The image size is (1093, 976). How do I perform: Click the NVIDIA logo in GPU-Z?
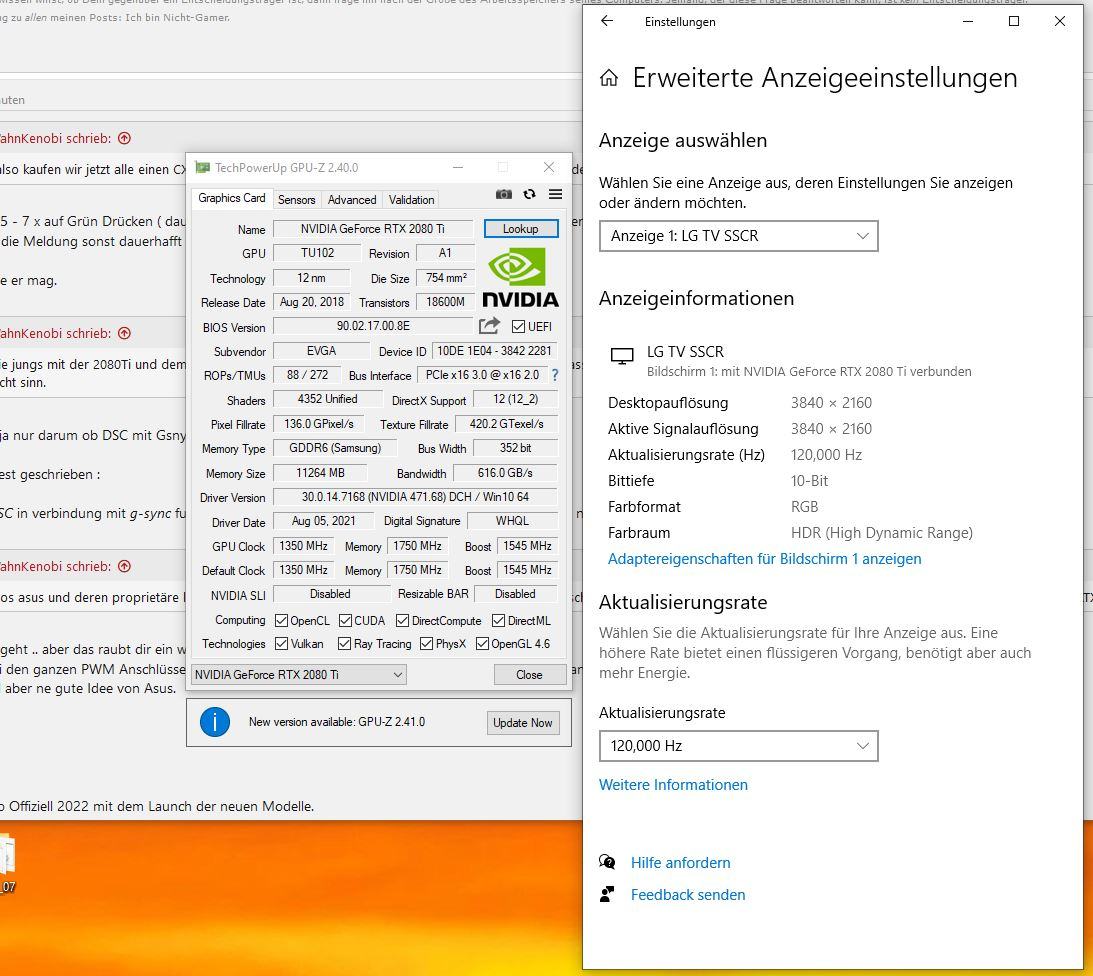(520, 277)
